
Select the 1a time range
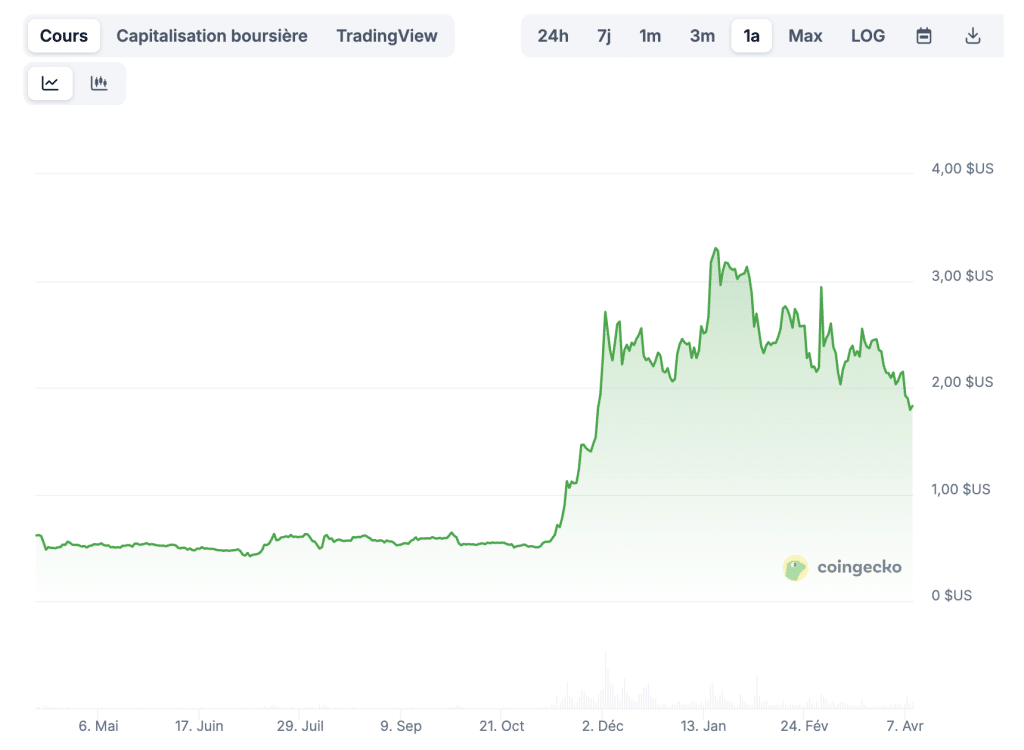coord(751,36)
